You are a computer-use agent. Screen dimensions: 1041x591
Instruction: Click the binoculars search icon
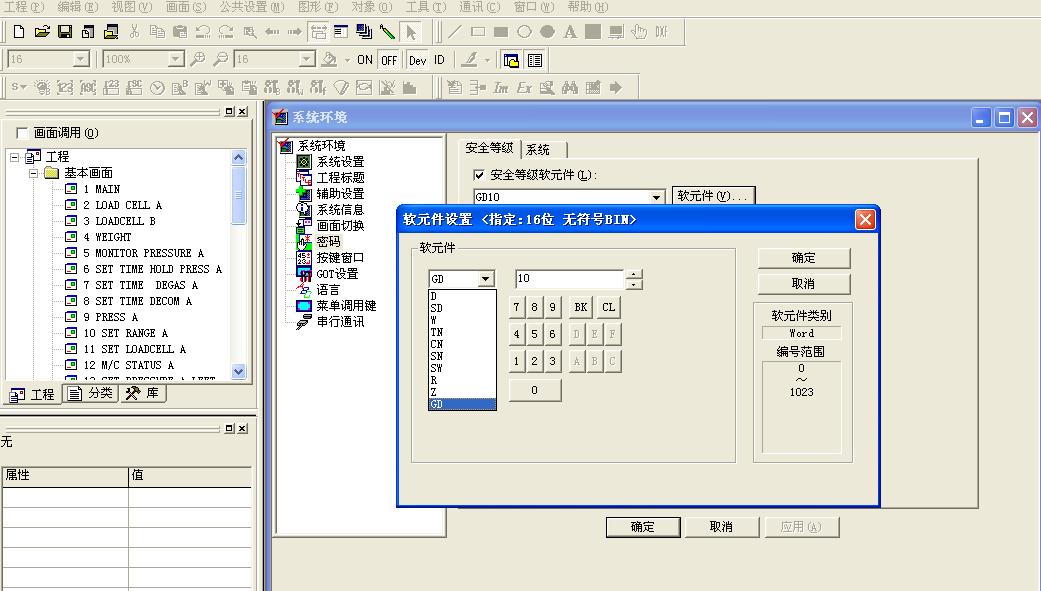pos(570,88)
